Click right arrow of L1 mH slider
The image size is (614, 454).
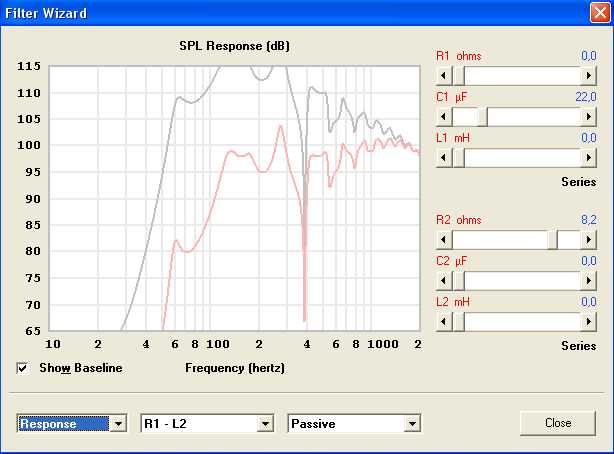click(x=587, y=157)
